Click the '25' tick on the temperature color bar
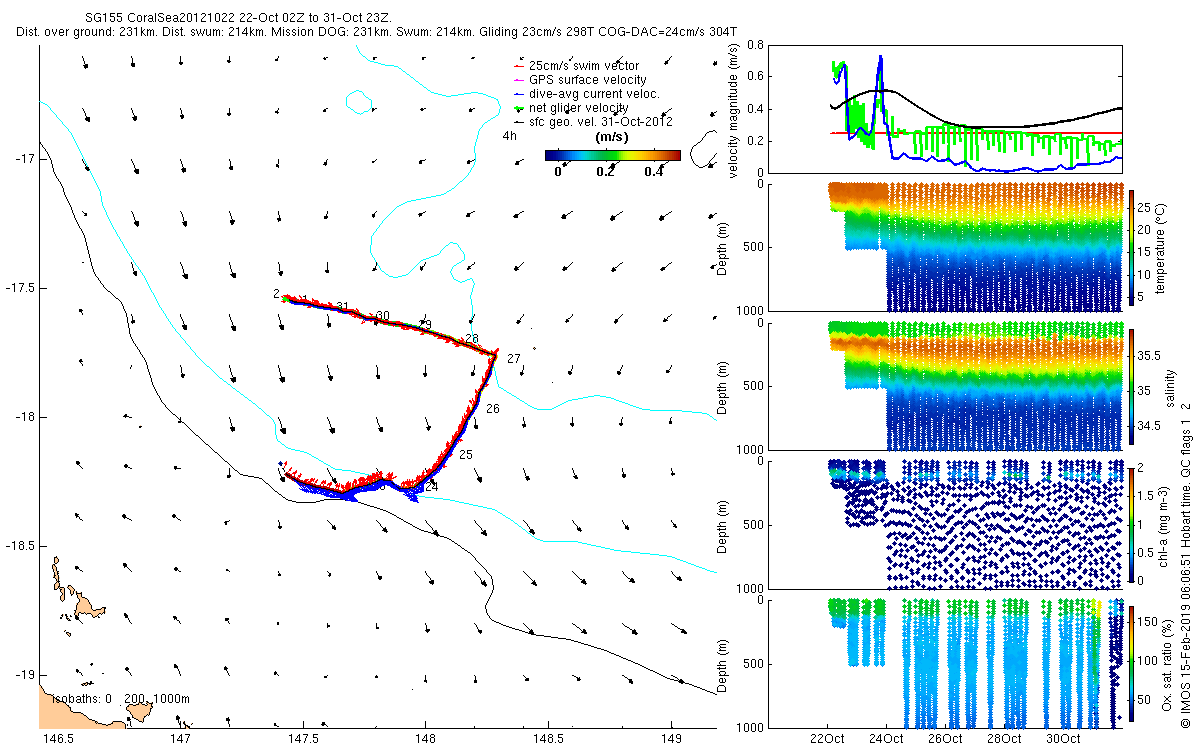This screenshot has width=1200, height=750. [1145, 207]
